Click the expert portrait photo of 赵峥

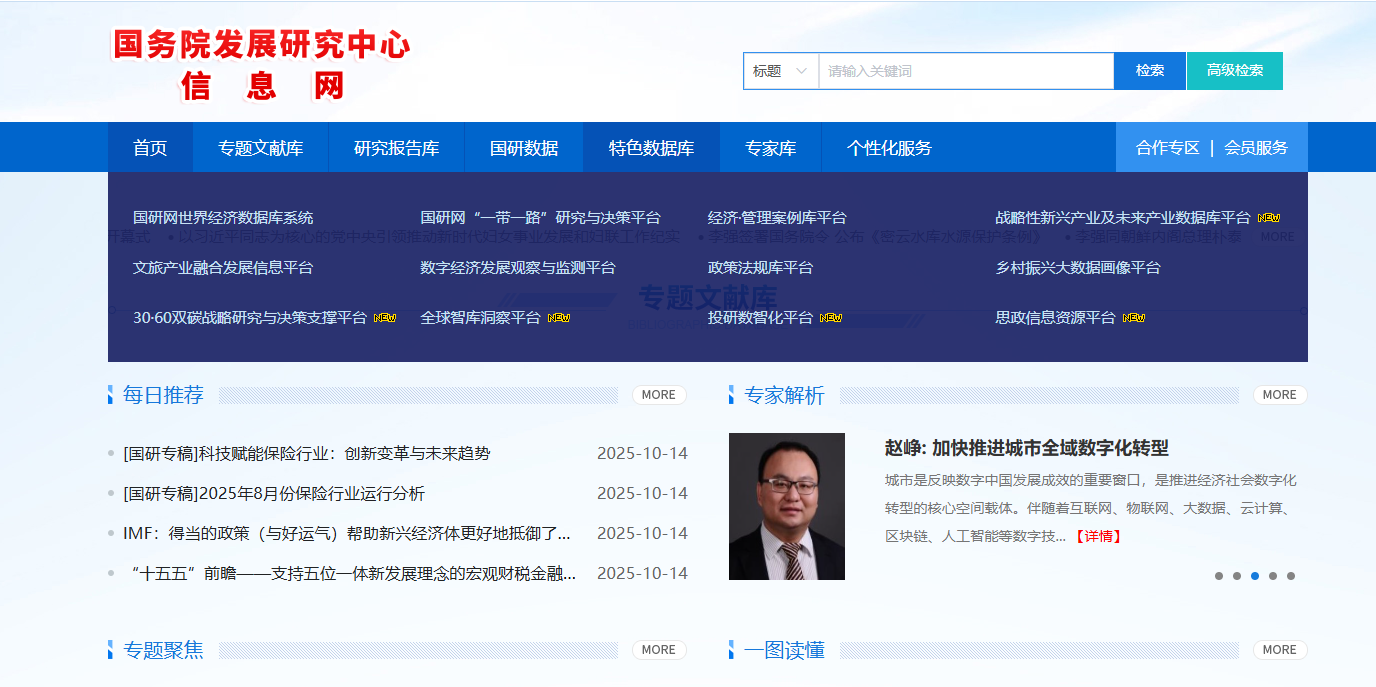point(786,506)
